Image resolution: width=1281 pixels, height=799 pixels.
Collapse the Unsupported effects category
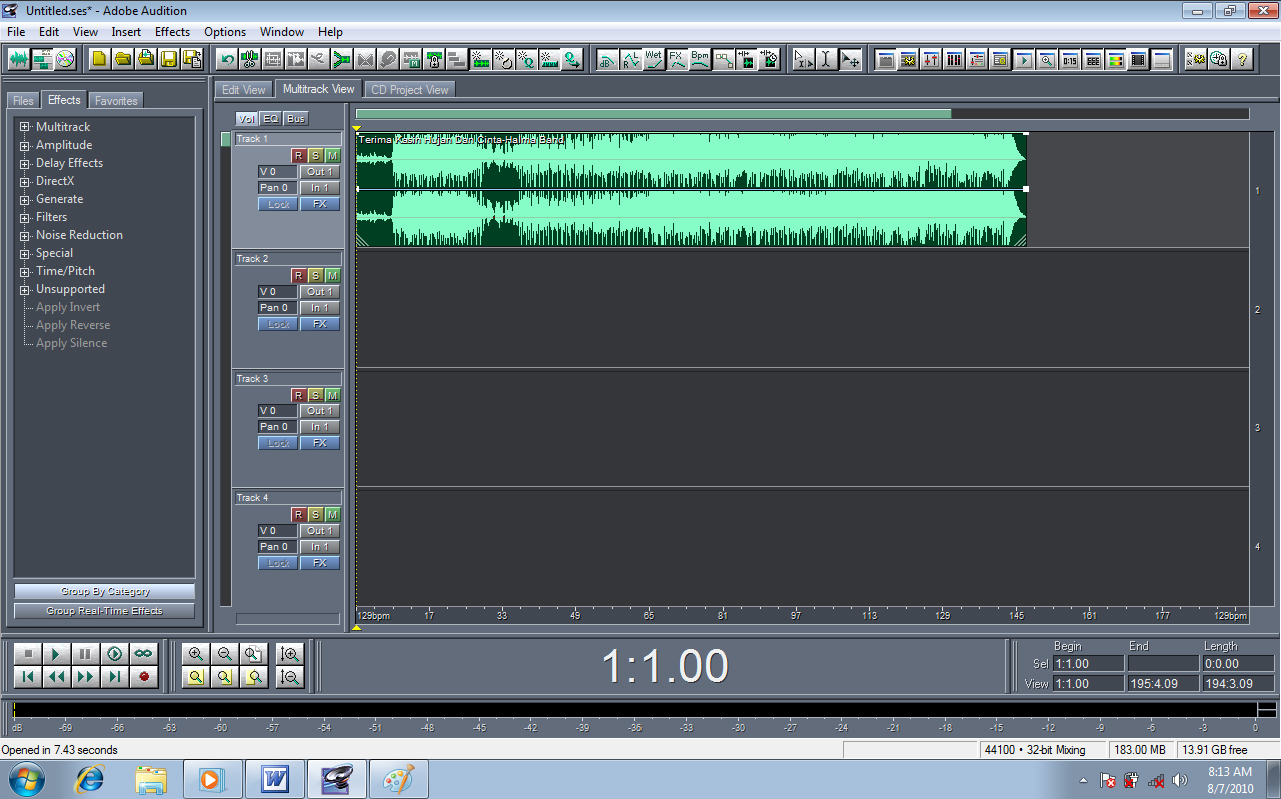pos(24,289)
